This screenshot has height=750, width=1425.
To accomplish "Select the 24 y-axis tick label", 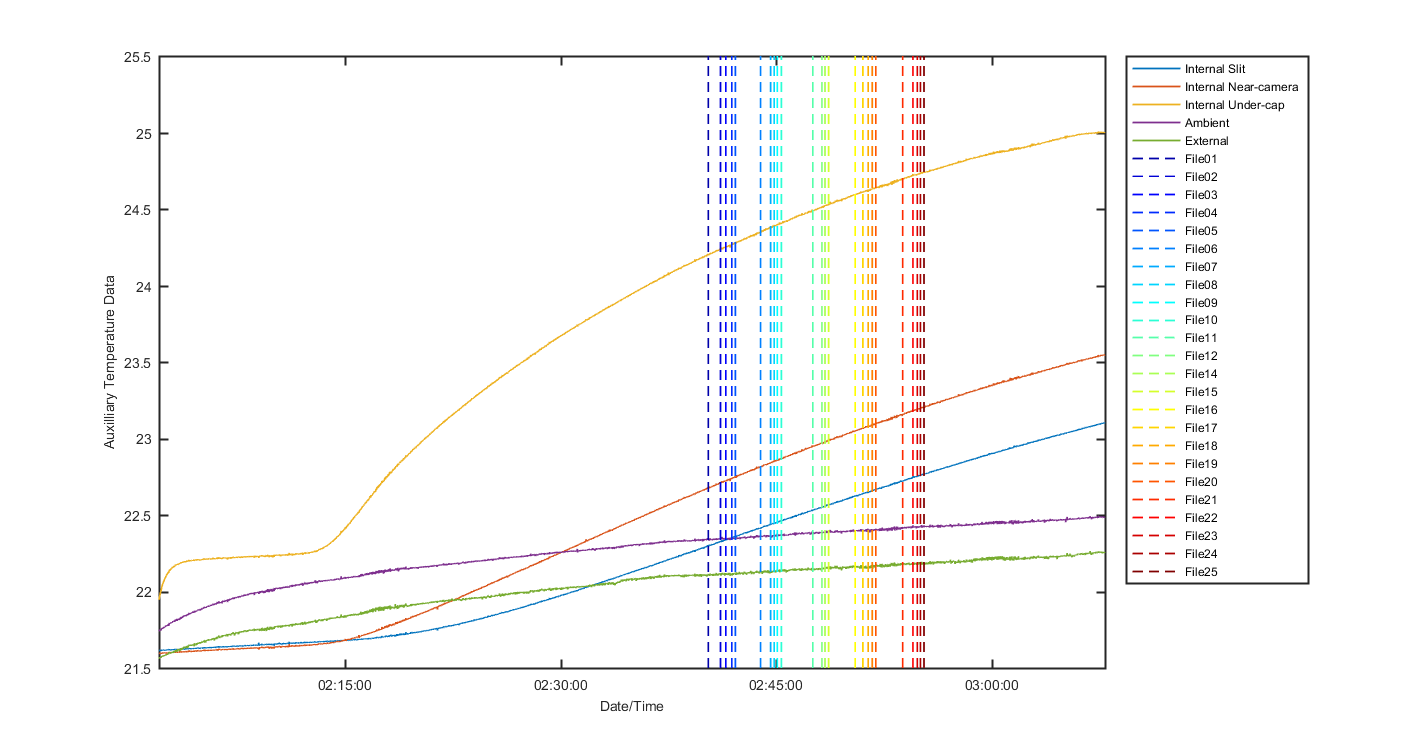I will point(143,287).
